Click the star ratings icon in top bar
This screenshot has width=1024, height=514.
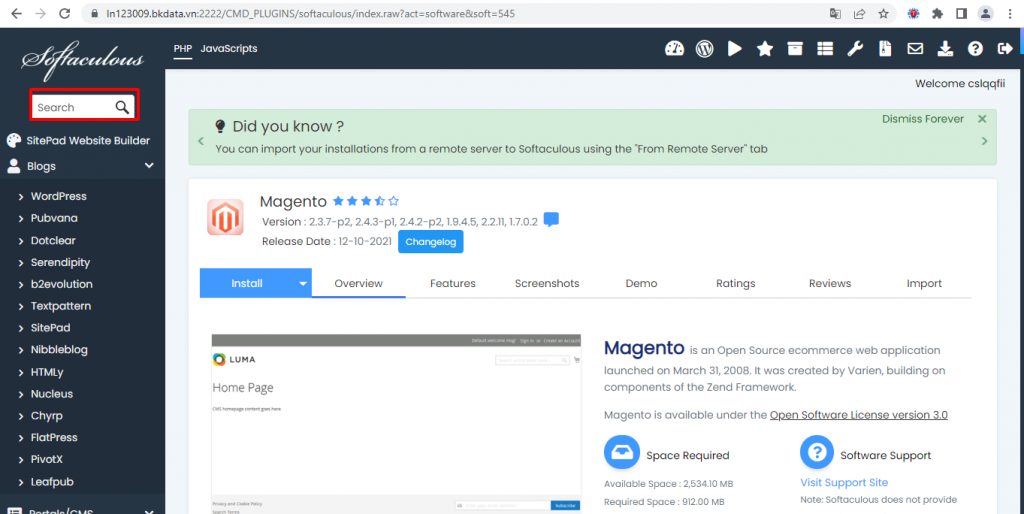[765, 48]
